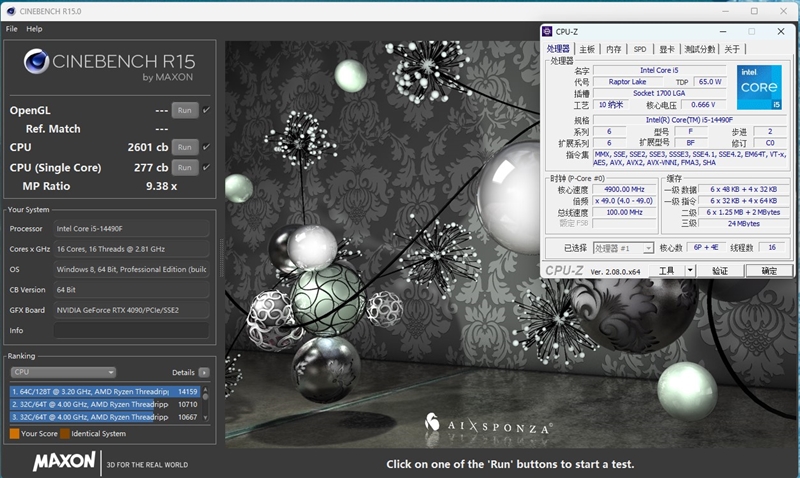Click the 24 MBytes L3 cache value
Screen dimensions: 800x478
(x=743, y=223)
